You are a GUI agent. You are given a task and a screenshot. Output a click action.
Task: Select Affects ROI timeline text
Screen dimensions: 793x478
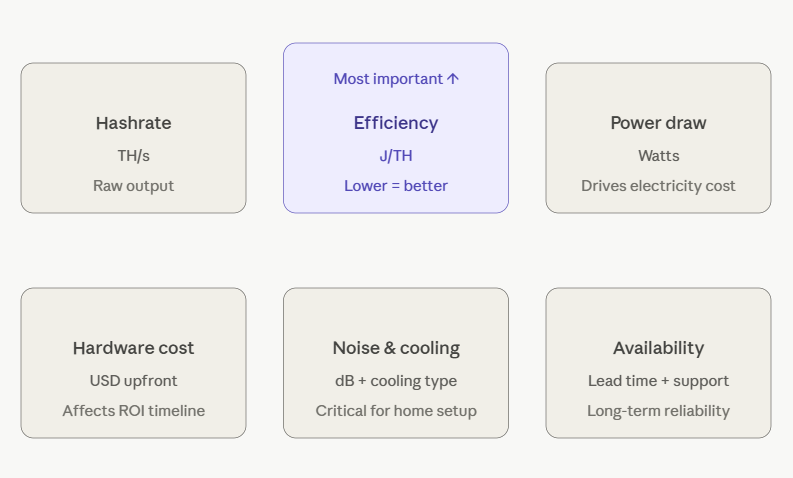(134, 411)
